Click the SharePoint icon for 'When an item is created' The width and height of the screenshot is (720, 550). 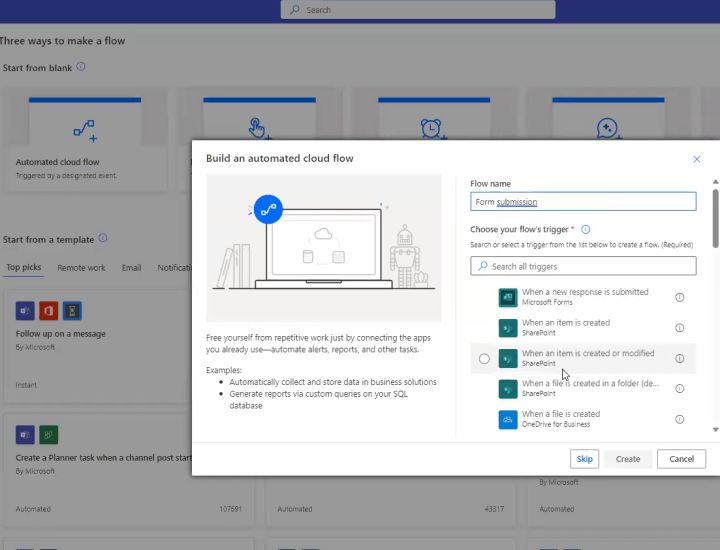click(508, 328)
